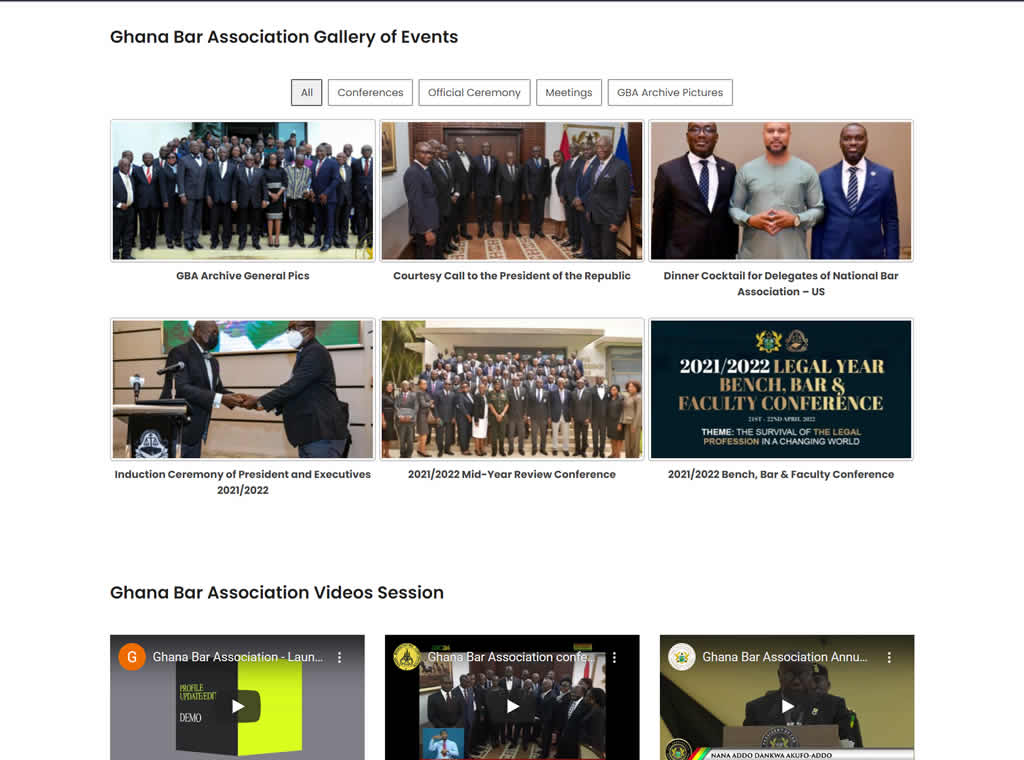The image size is (1024, 760).
Task: Play the Ghana Bar Association Annual video
Action: (x=788, y=706)
